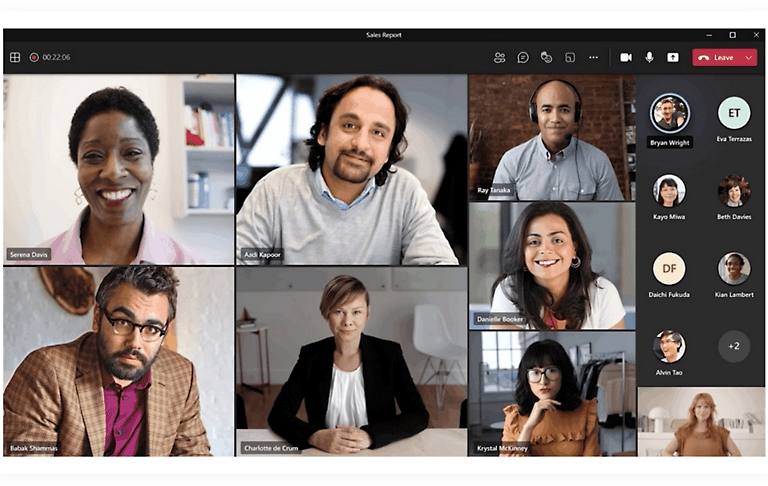This screenshot has height=486, width=768.
Task: Click Bryan Wright's avatar
Action: (x=670, y=113)
